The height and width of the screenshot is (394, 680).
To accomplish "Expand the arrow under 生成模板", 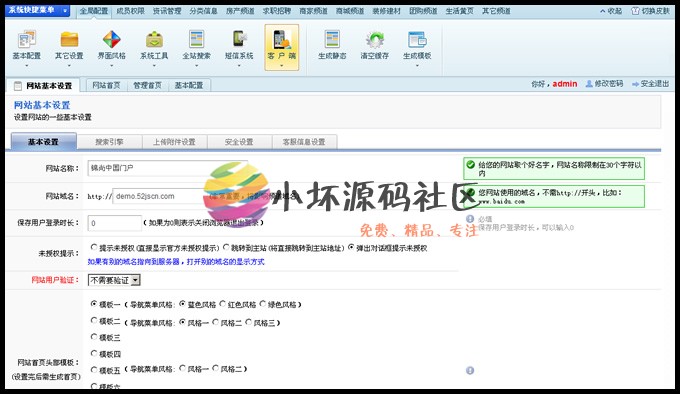I will coord(417,65).
